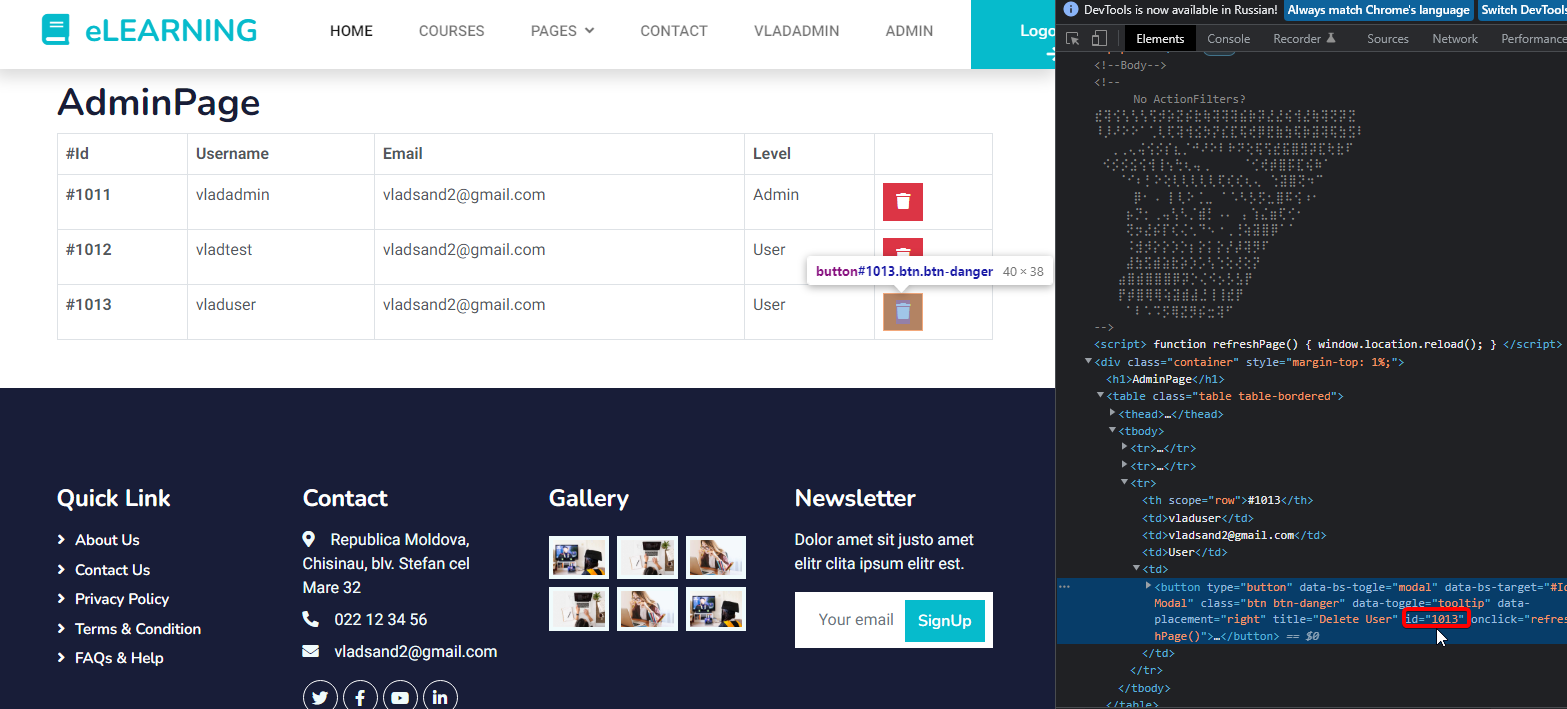
Task: Click the teal Logout button
Action: 1013,34
